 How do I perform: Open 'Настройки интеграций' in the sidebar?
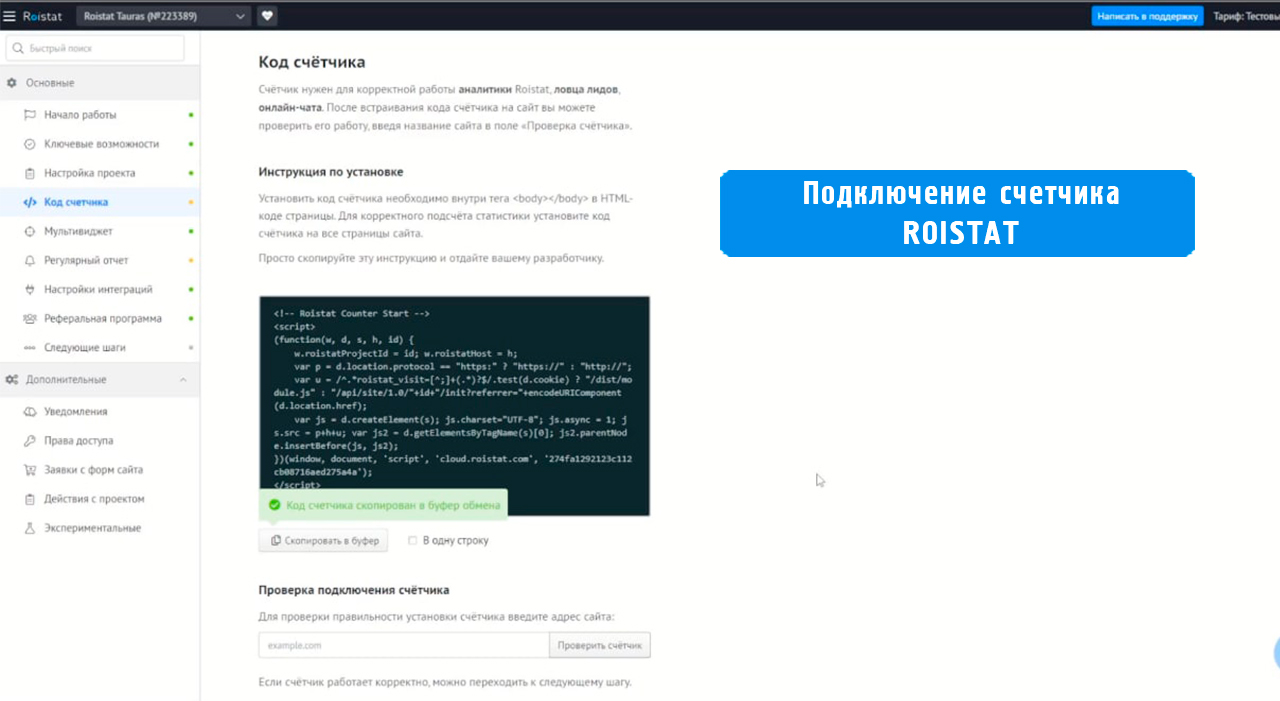click(100, 289)
